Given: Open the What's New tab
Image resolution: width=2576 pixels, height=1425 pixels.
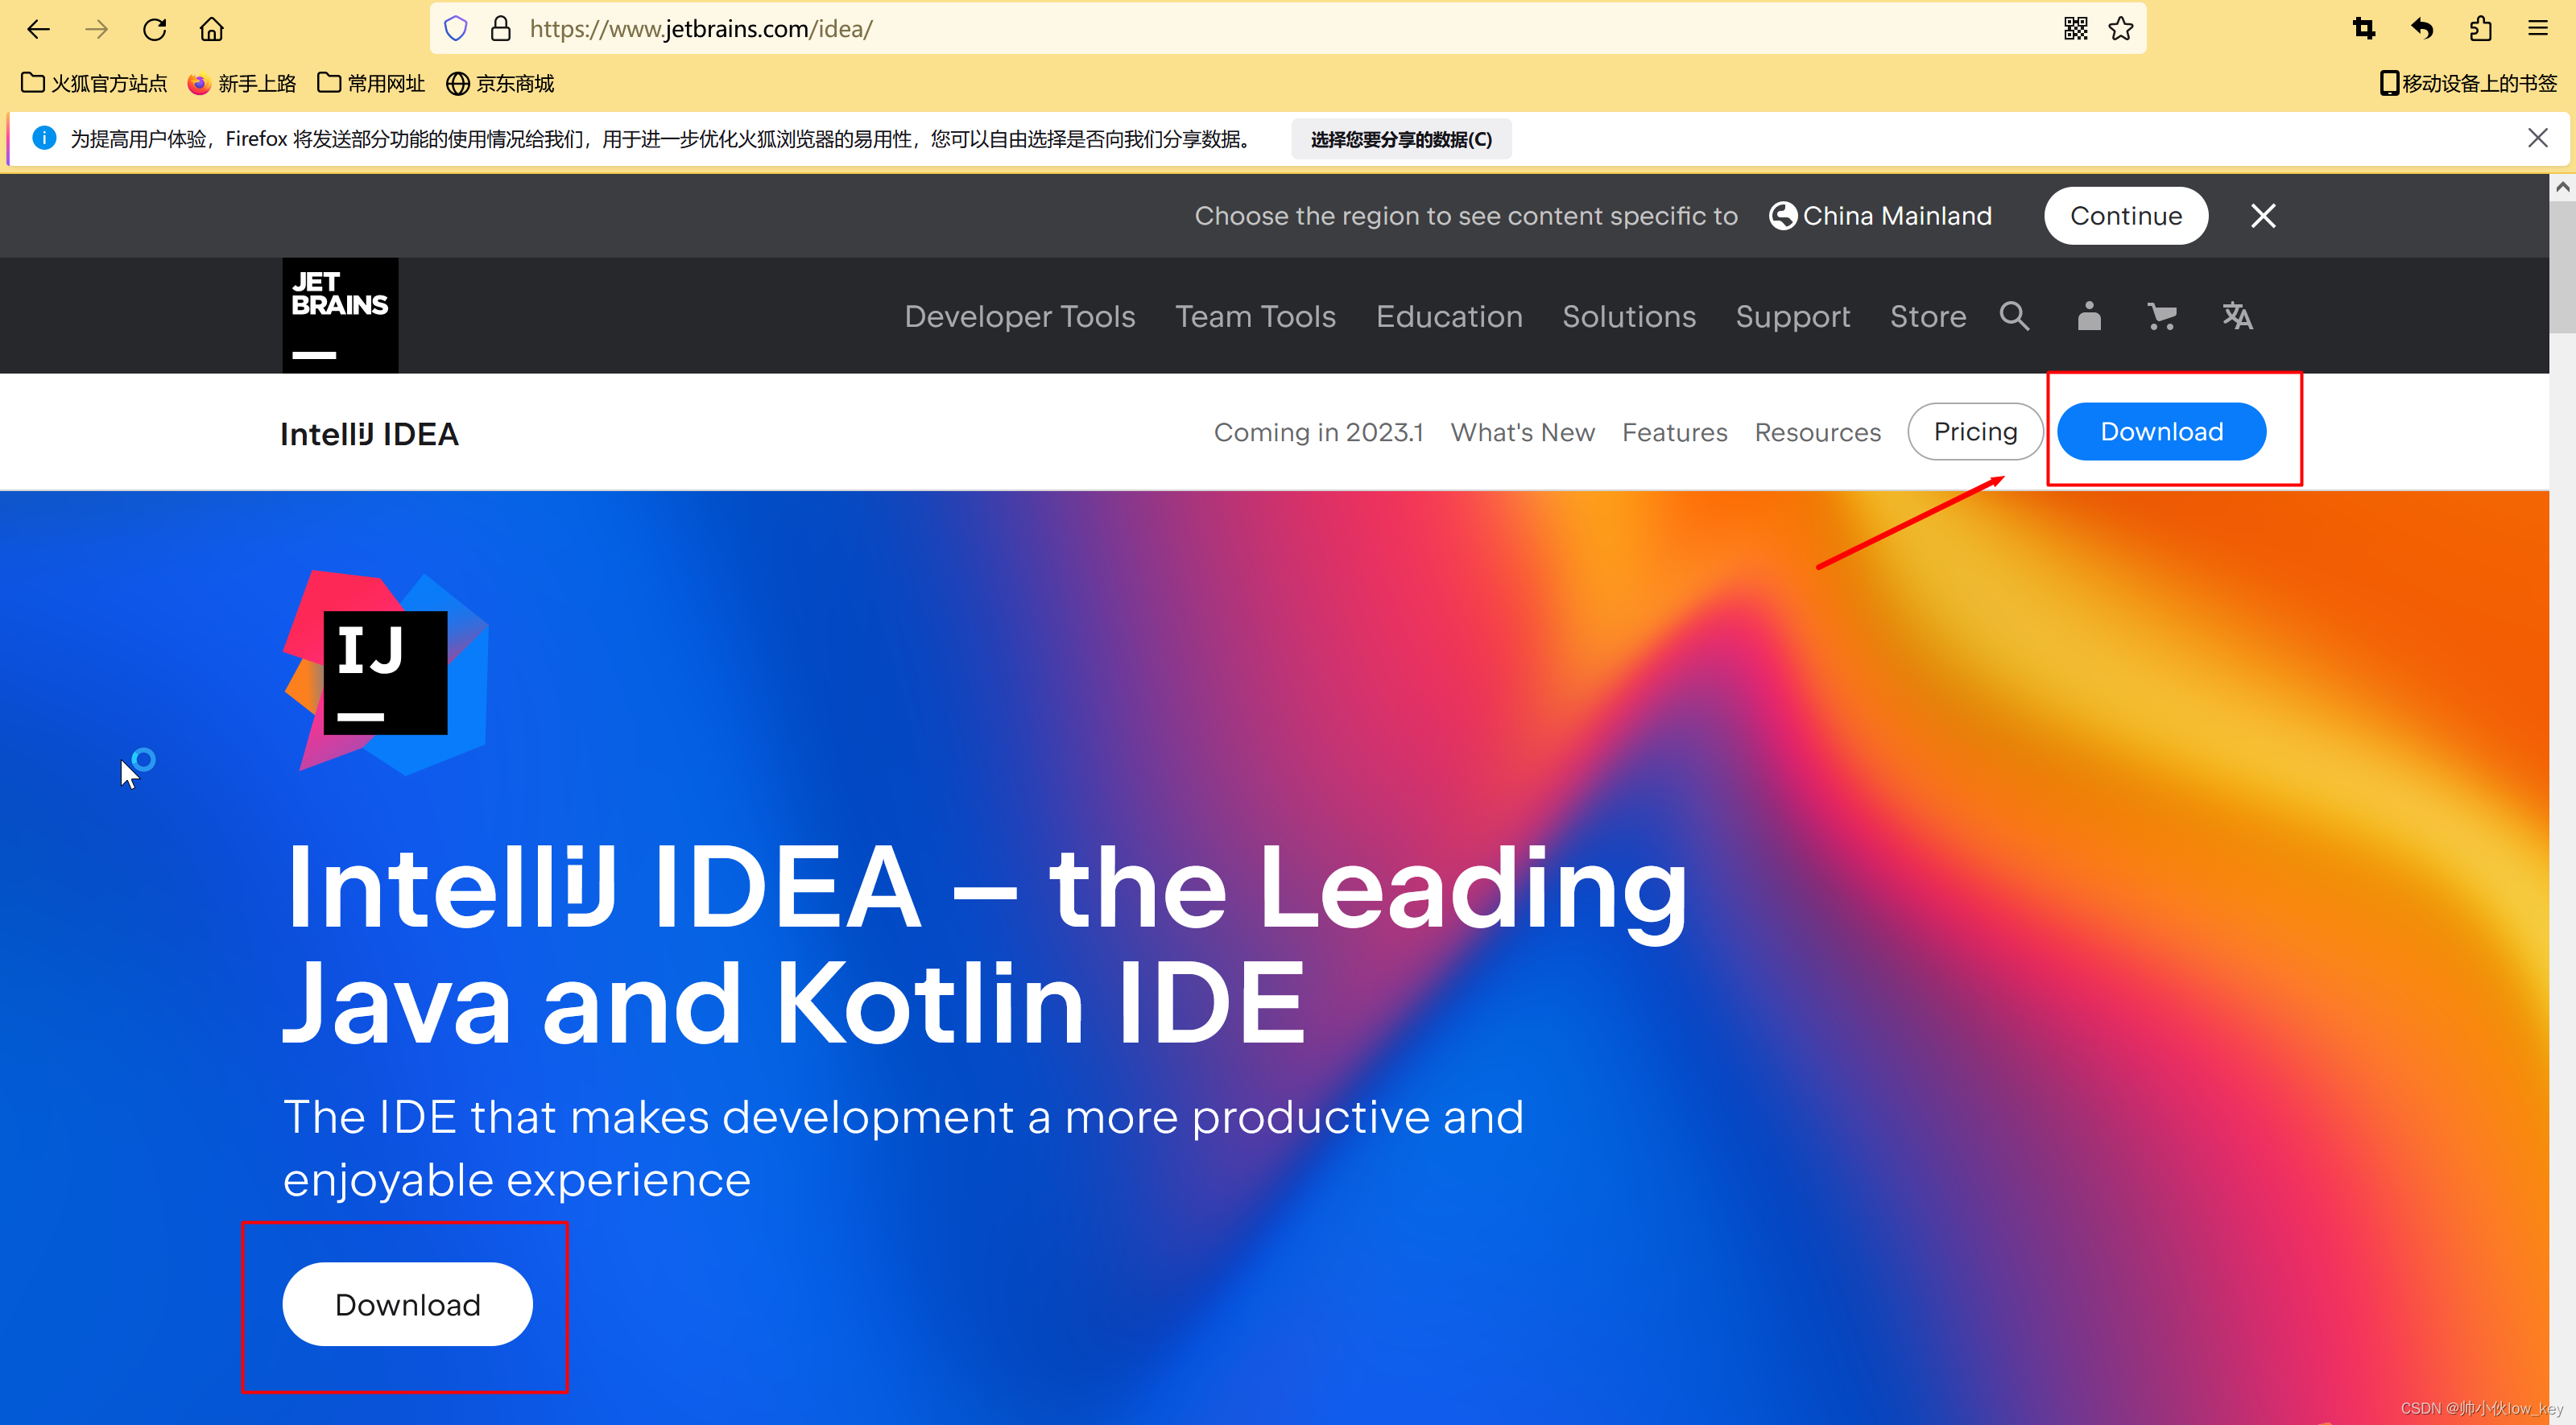Looking at the screenshot, I should point(1522,432).
